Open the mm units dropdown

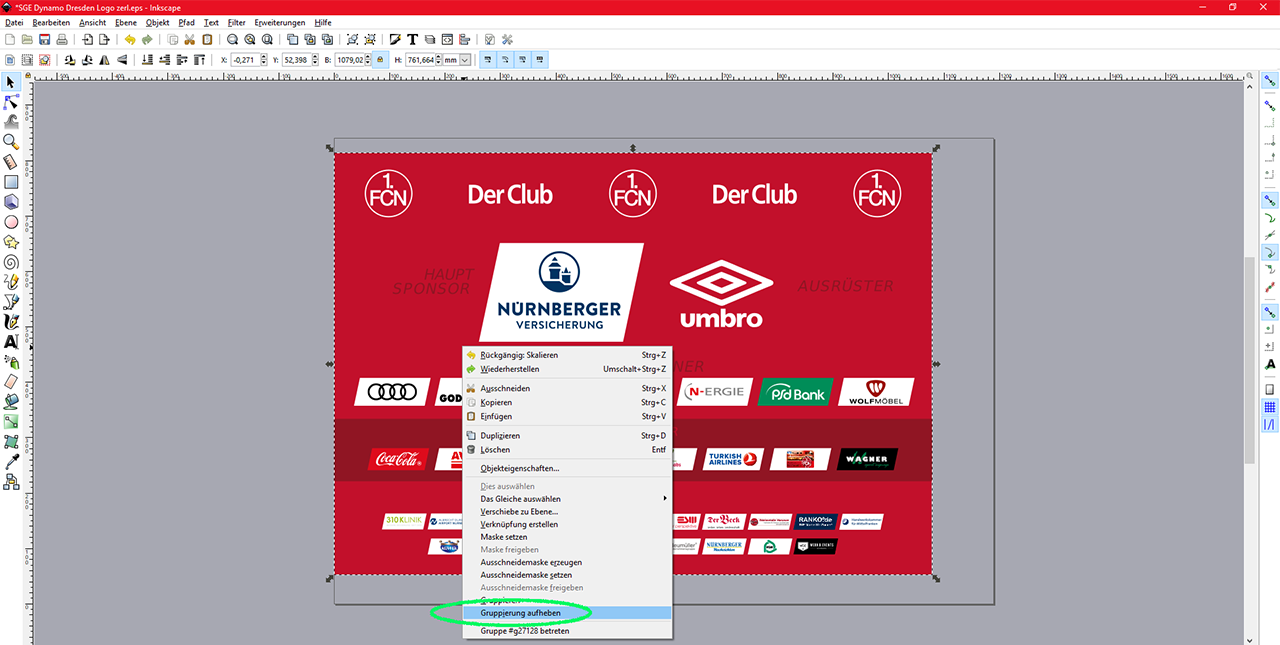tap(465, 60)
